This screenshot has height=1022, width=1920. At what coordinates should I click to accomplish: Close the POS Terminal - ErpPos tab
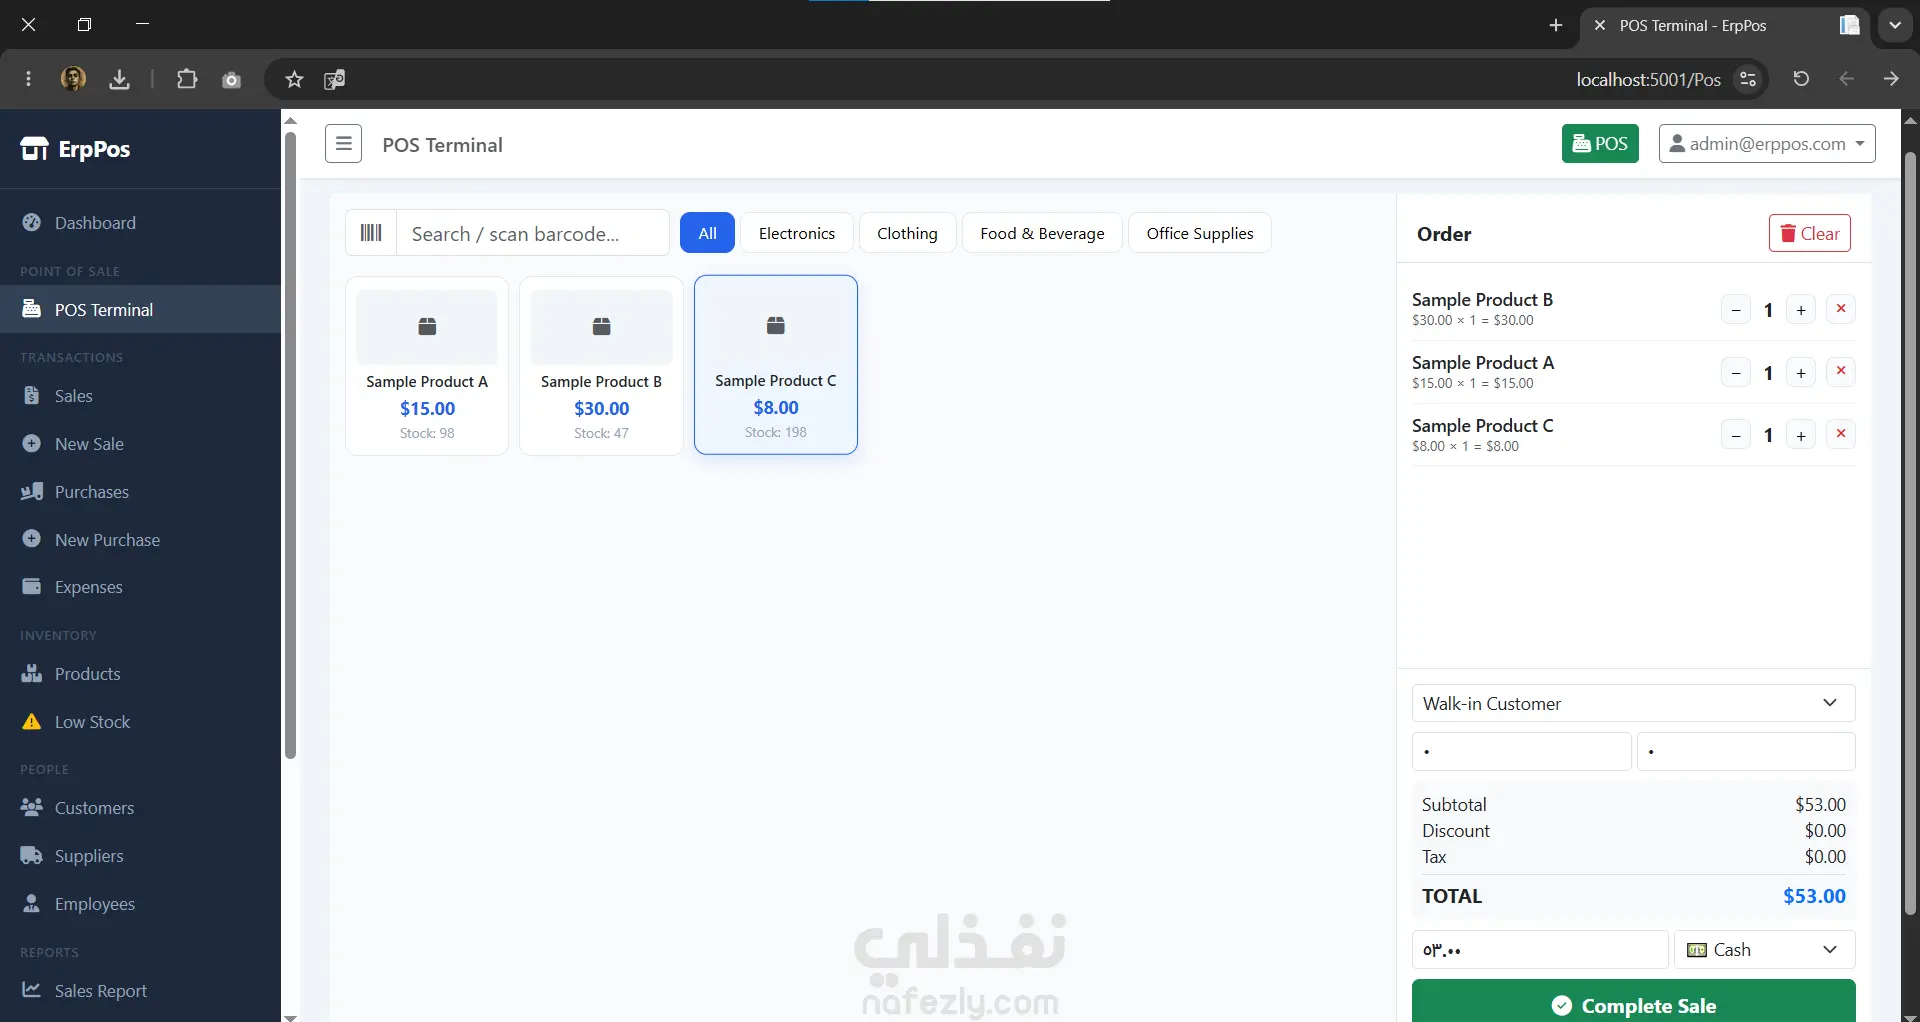(x=1600, y=25)
